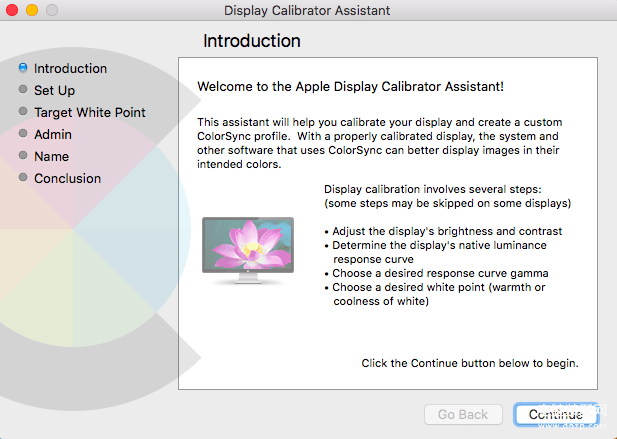Click the Introduction page heading
The image size is (617, 439).
[252, 41]
